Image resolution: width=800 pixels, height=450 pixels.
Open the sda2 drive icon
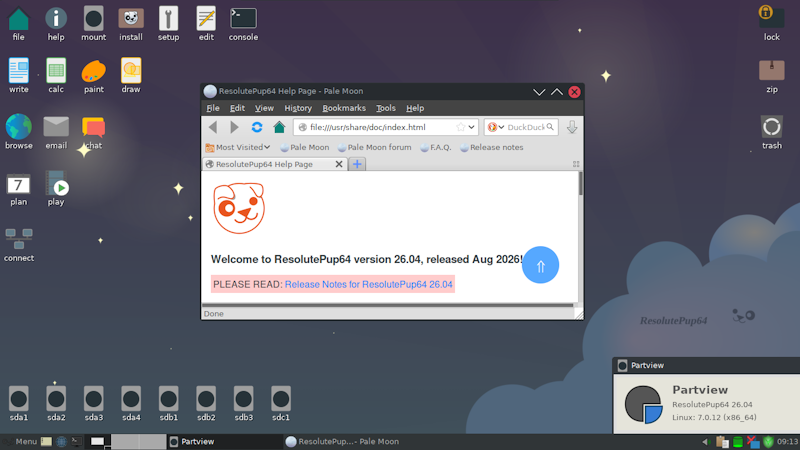[x=56, y=399]
